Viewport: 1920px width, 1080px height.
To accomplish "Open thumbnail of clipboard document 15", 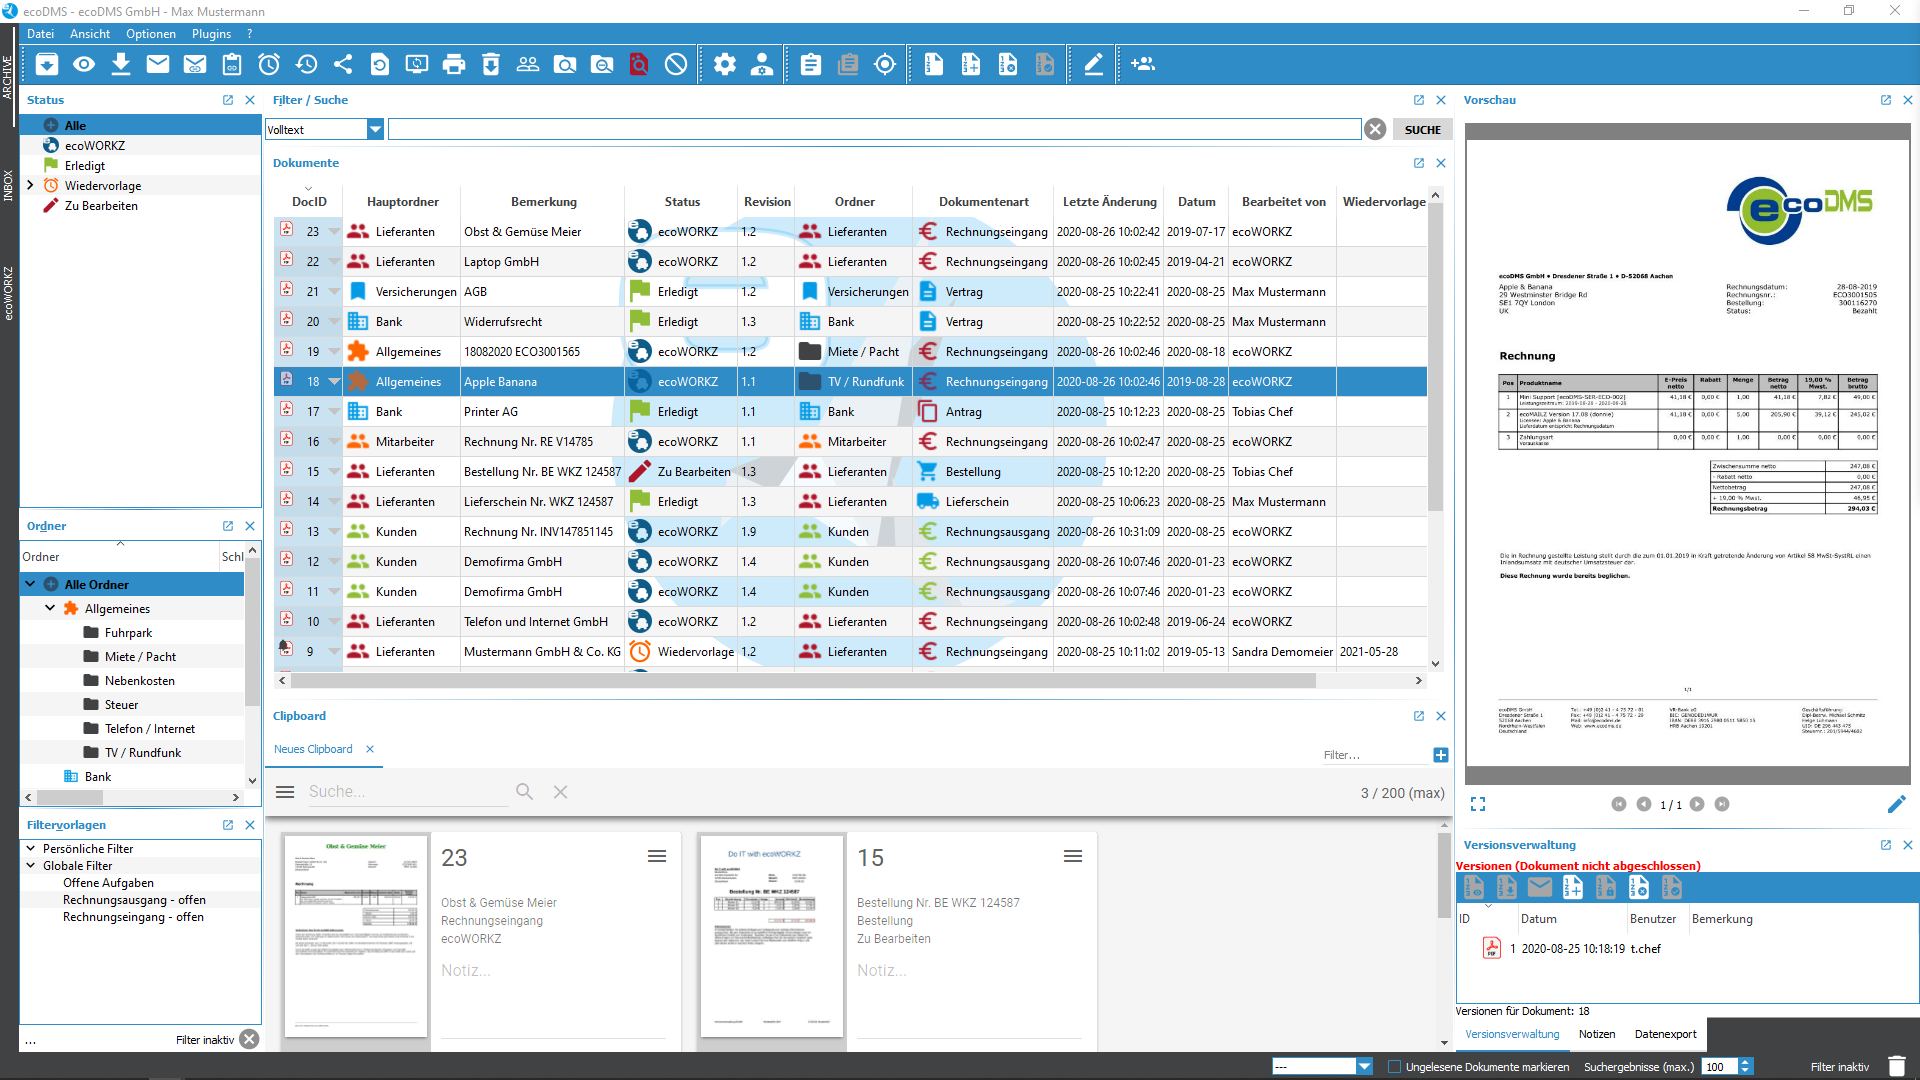I will [x=771, y=936].
